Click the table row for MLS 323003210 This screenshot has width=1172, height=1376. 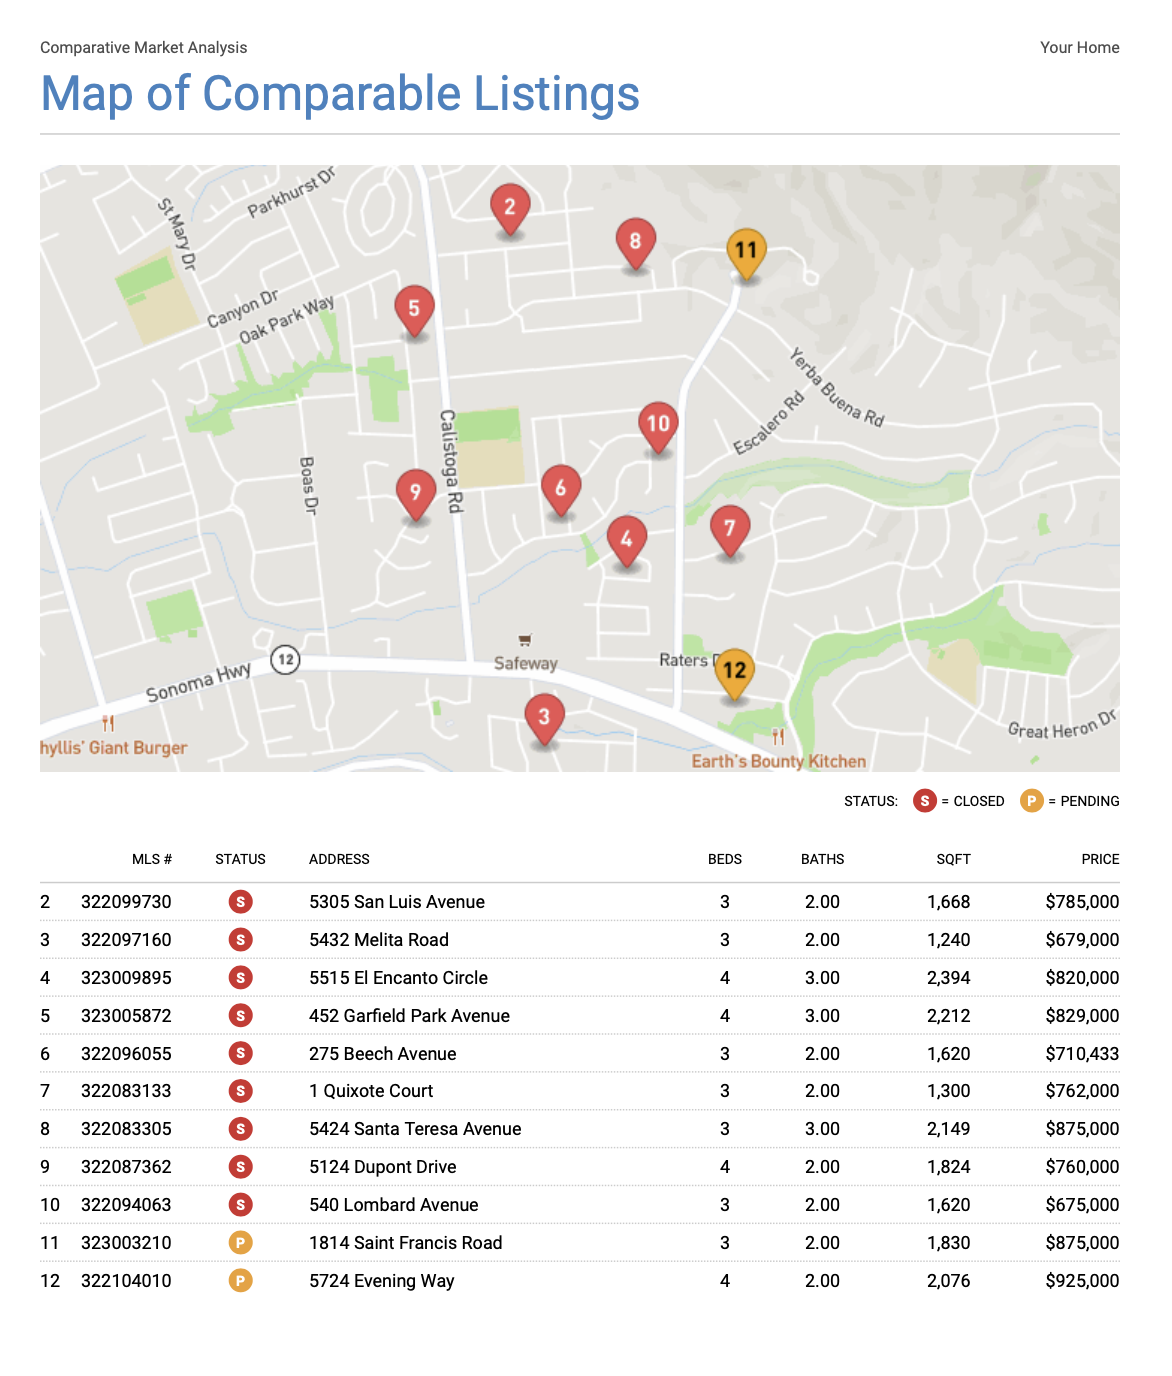tap(586, 1243)
